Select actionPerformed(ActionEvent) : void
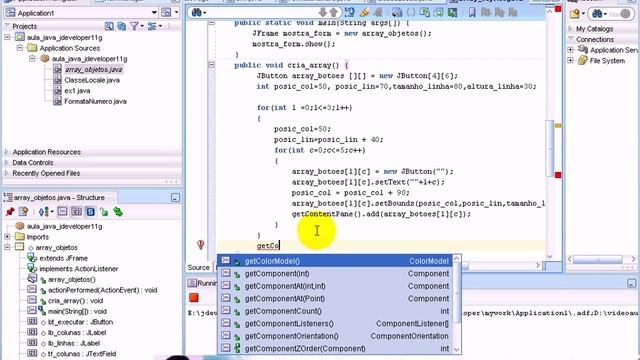The height and width of the screenshot is (360, 640). 102,290
